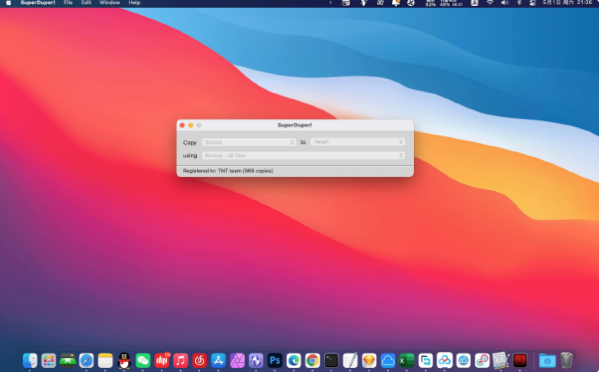Open the Target drive dropdown after 'to'
The height and width of the screenshot is (372, 599).
358,142
